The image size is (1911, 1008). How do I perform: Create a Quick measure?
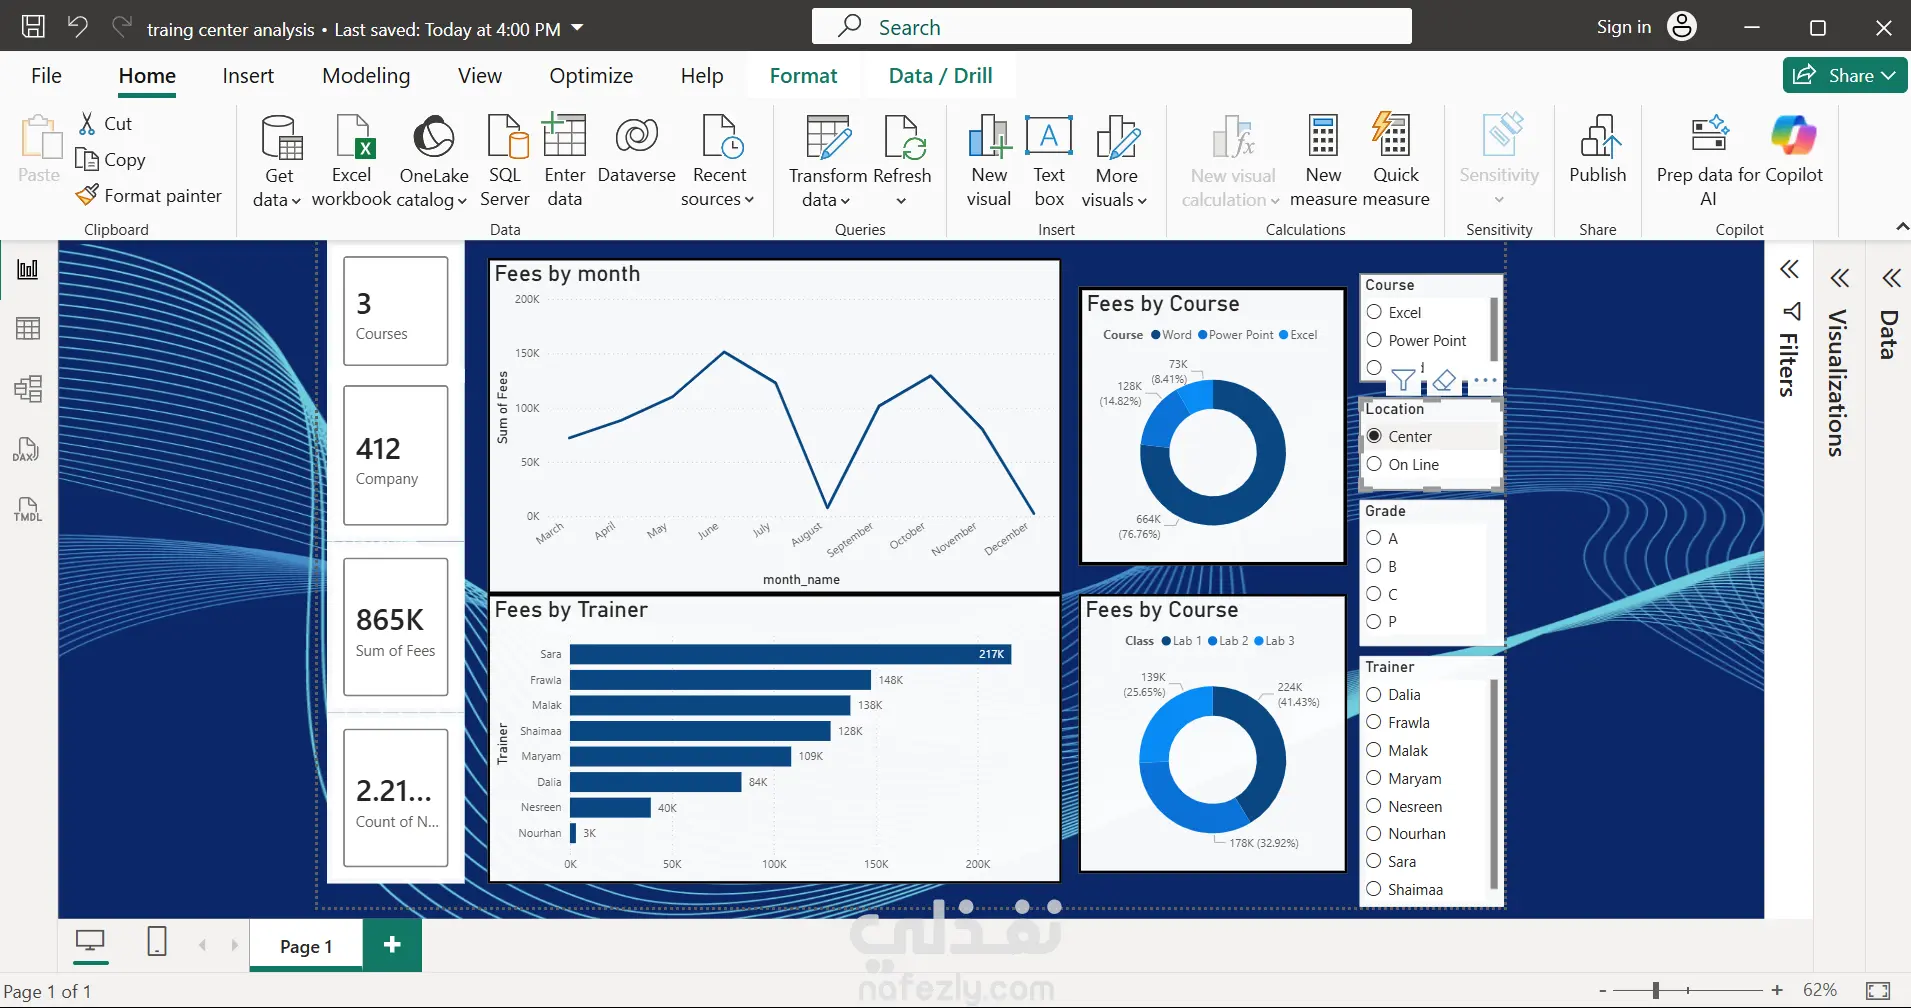point(1394,160)
